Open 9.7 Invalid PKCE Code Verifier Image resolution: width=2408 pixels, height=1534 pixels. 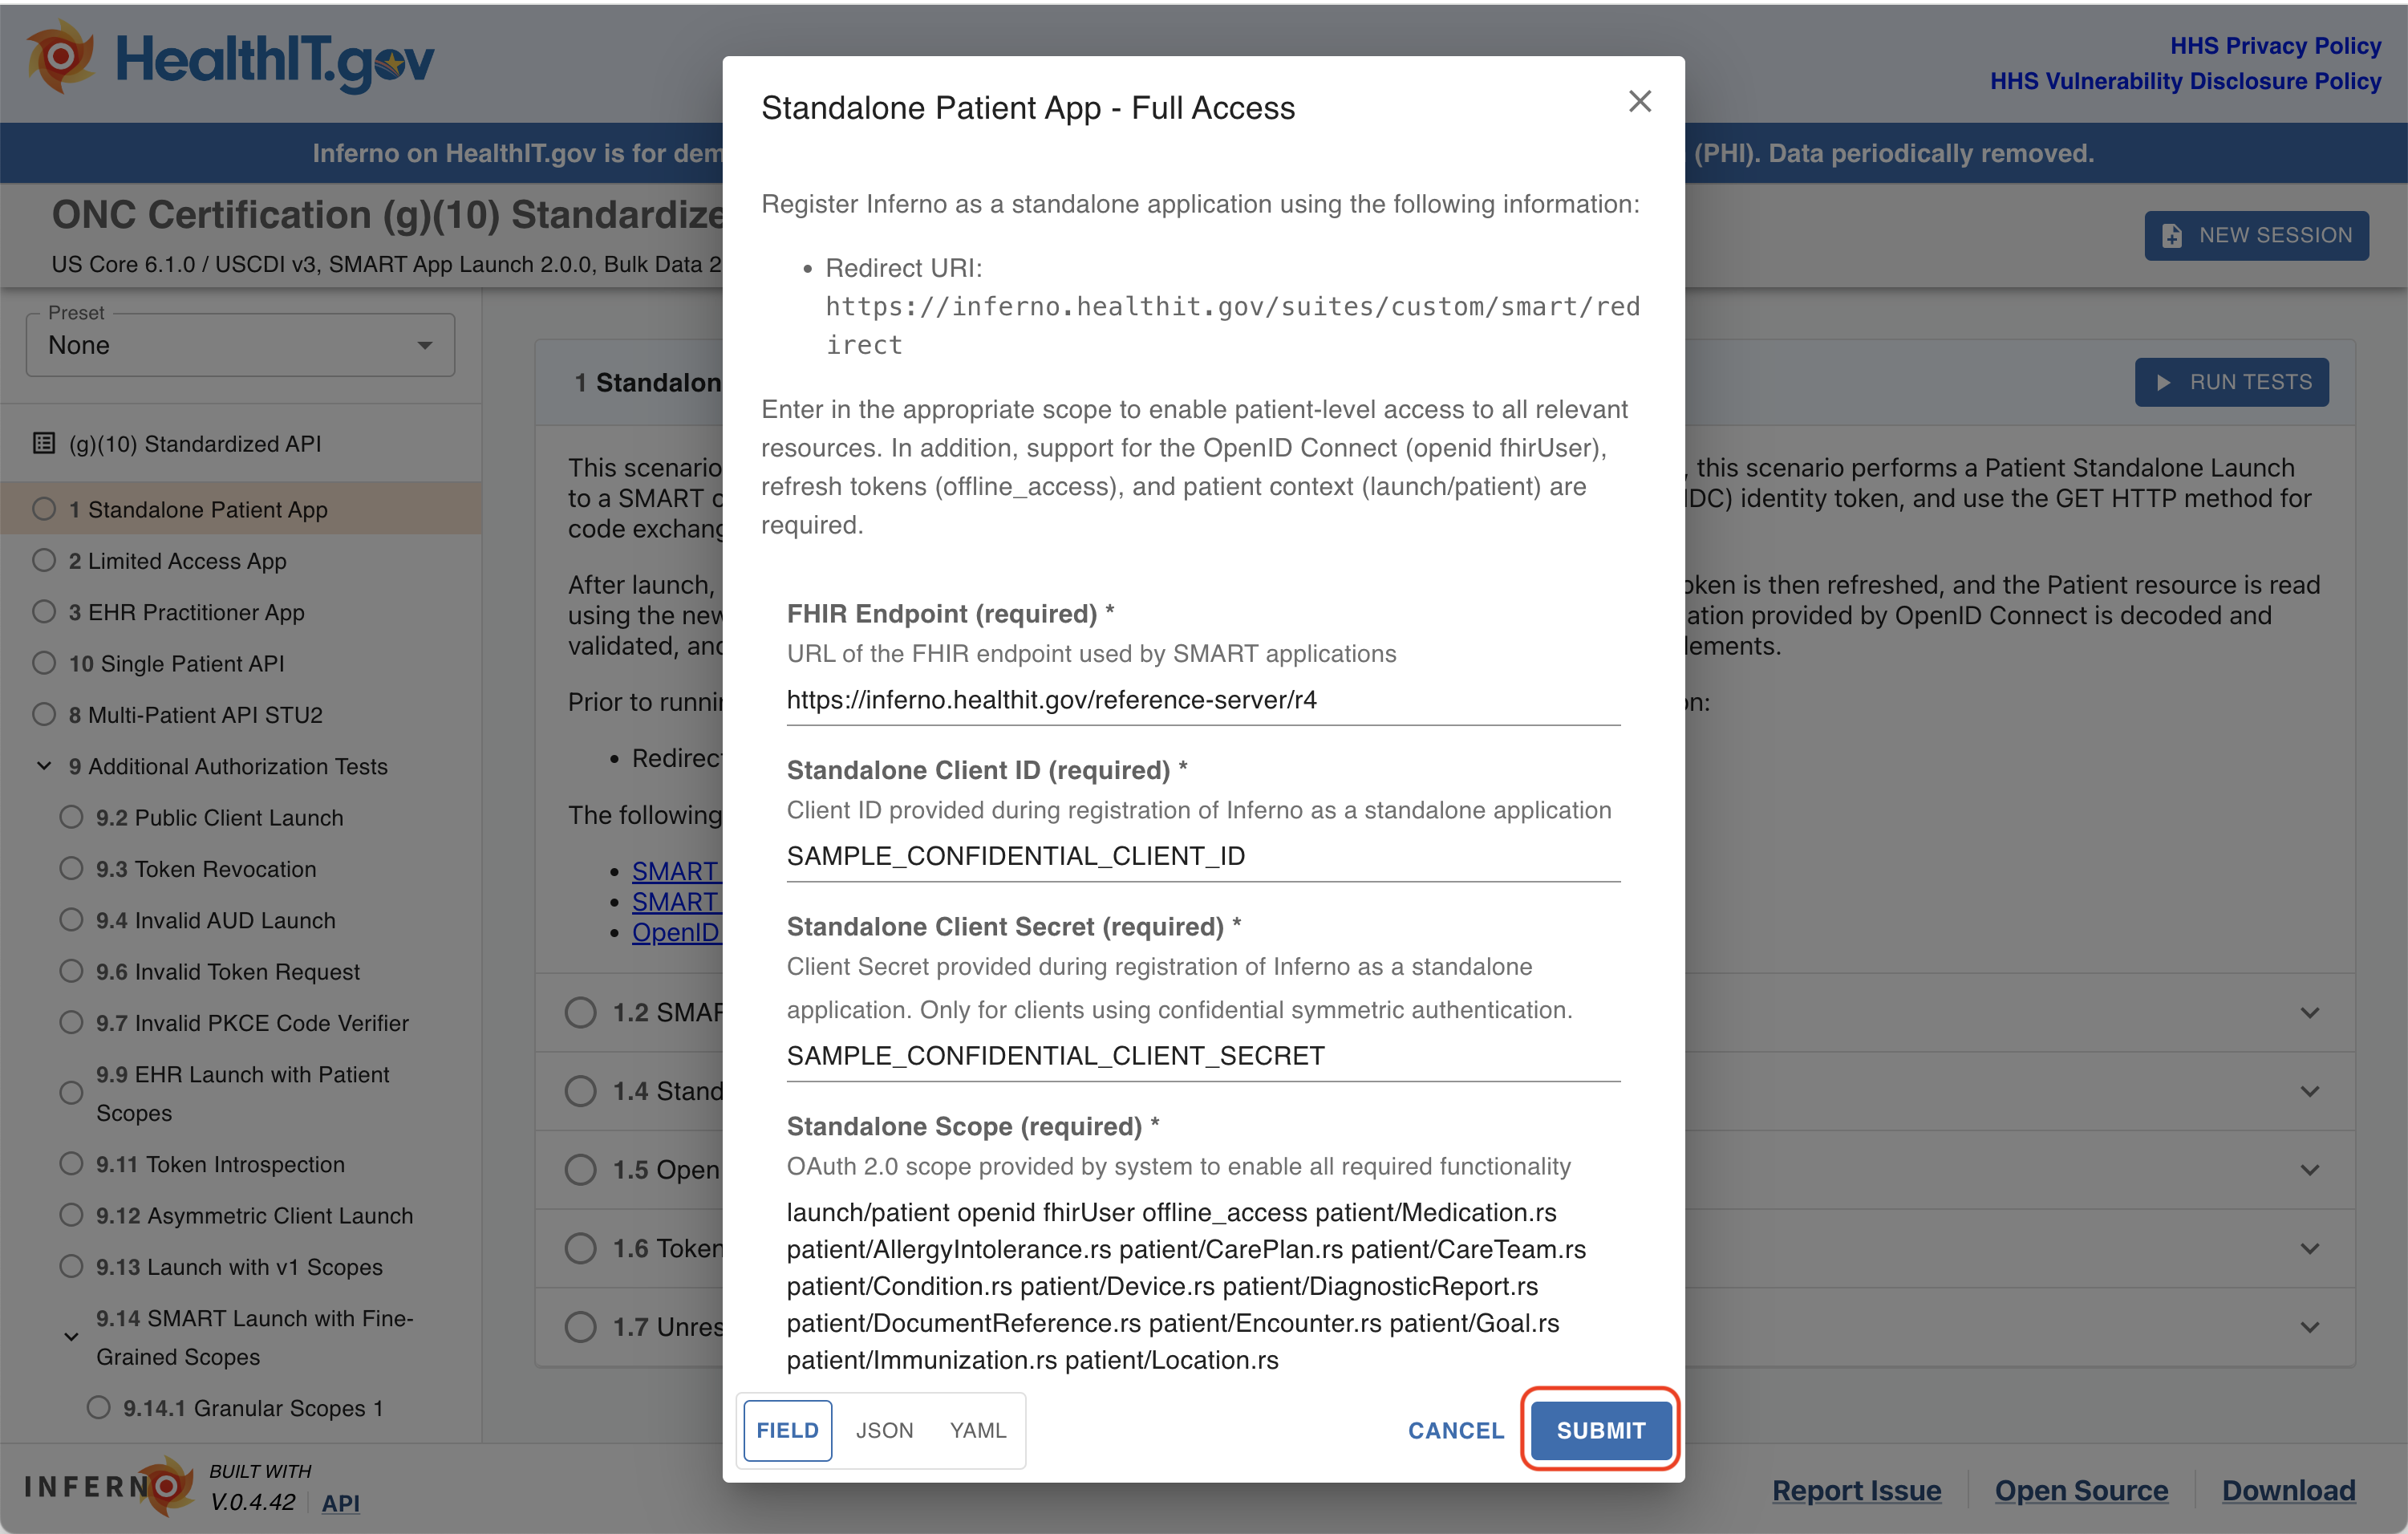click(x=252, y=1023)
